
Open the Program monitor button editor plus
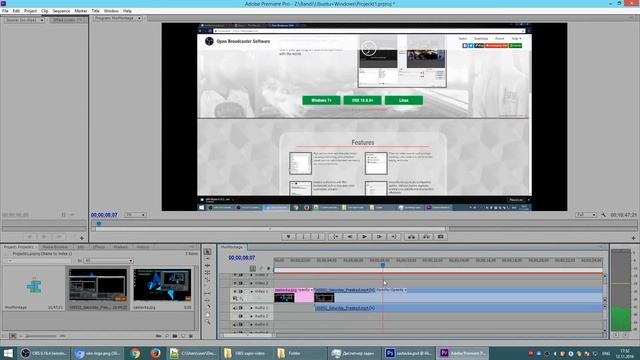coord(633,238)
